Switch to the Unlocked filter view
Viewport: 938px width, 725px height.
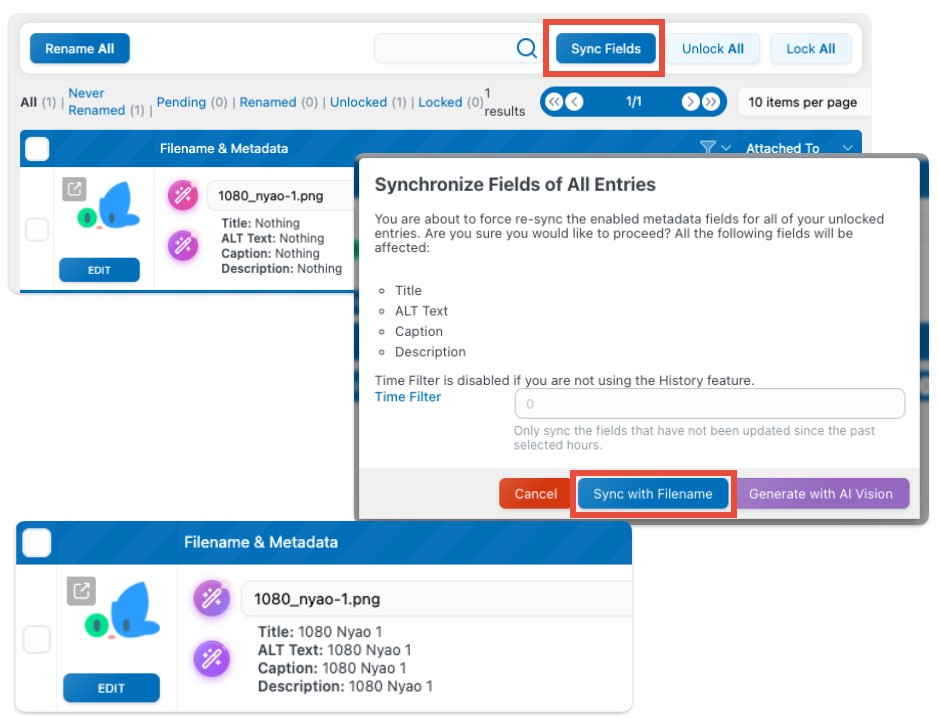358,102
